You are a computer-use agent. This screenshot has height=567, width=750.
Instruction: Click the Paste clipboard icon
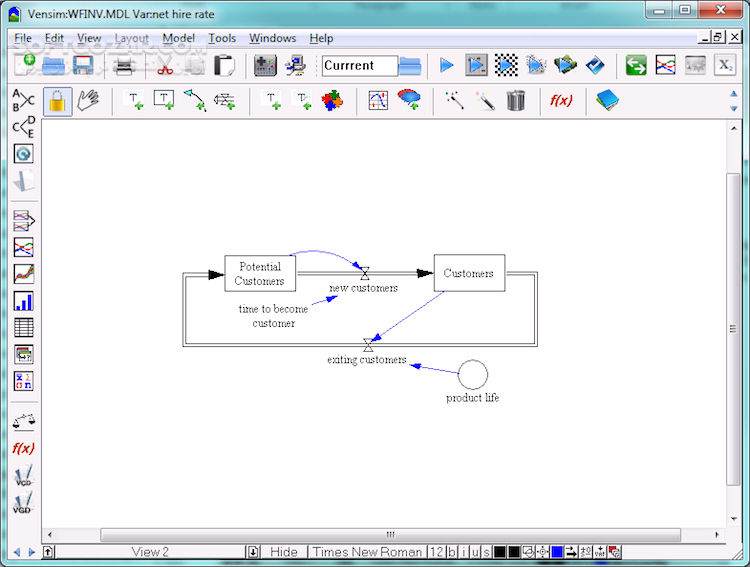pyautogui.click(x=224, y=65)
